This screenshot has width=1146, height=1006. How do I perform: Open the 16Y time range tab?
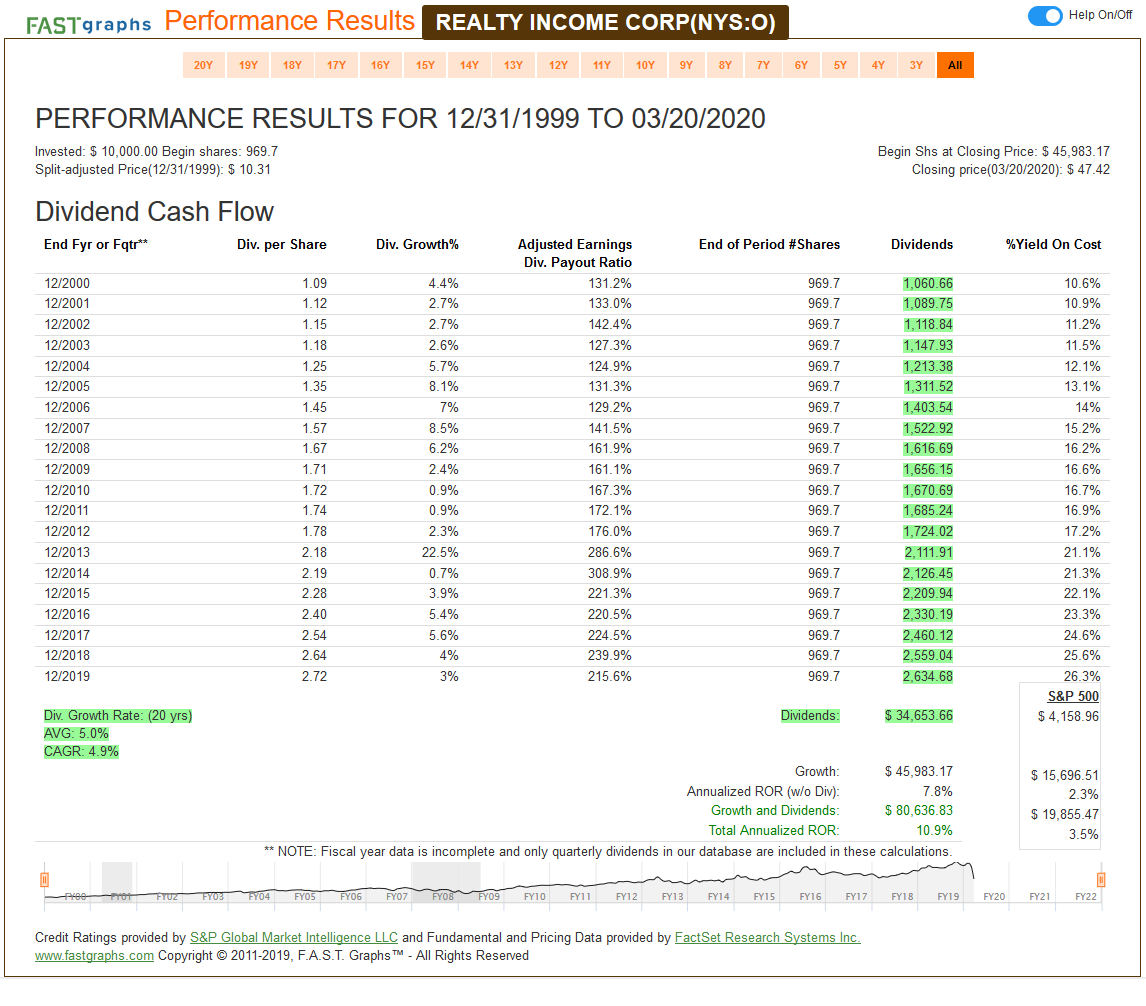click(x=380, y=65)
